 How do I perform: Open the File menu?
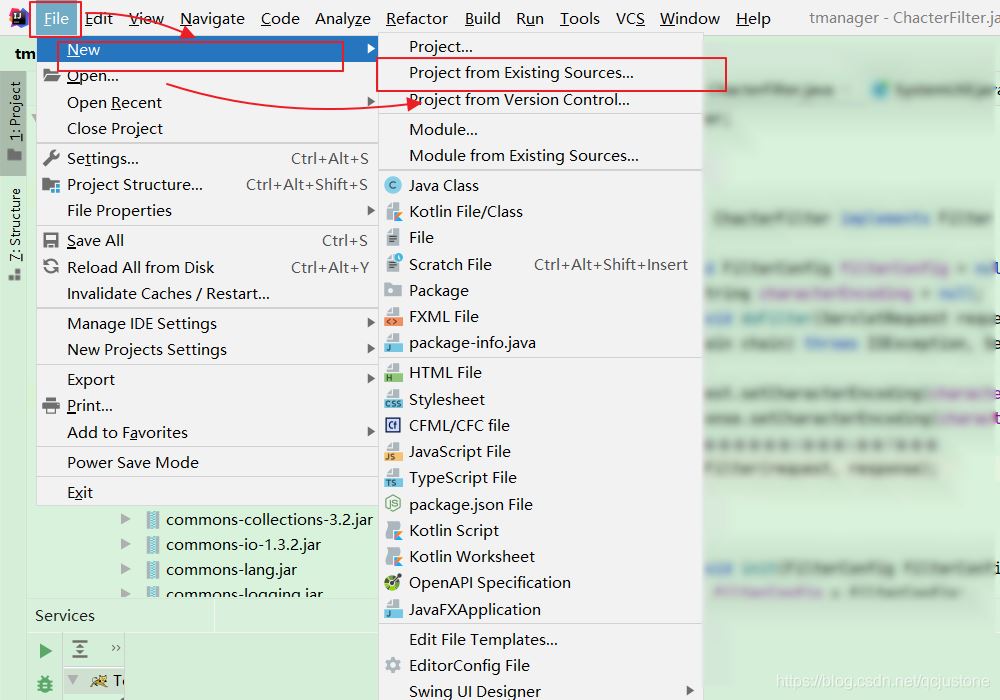(55, 18)
